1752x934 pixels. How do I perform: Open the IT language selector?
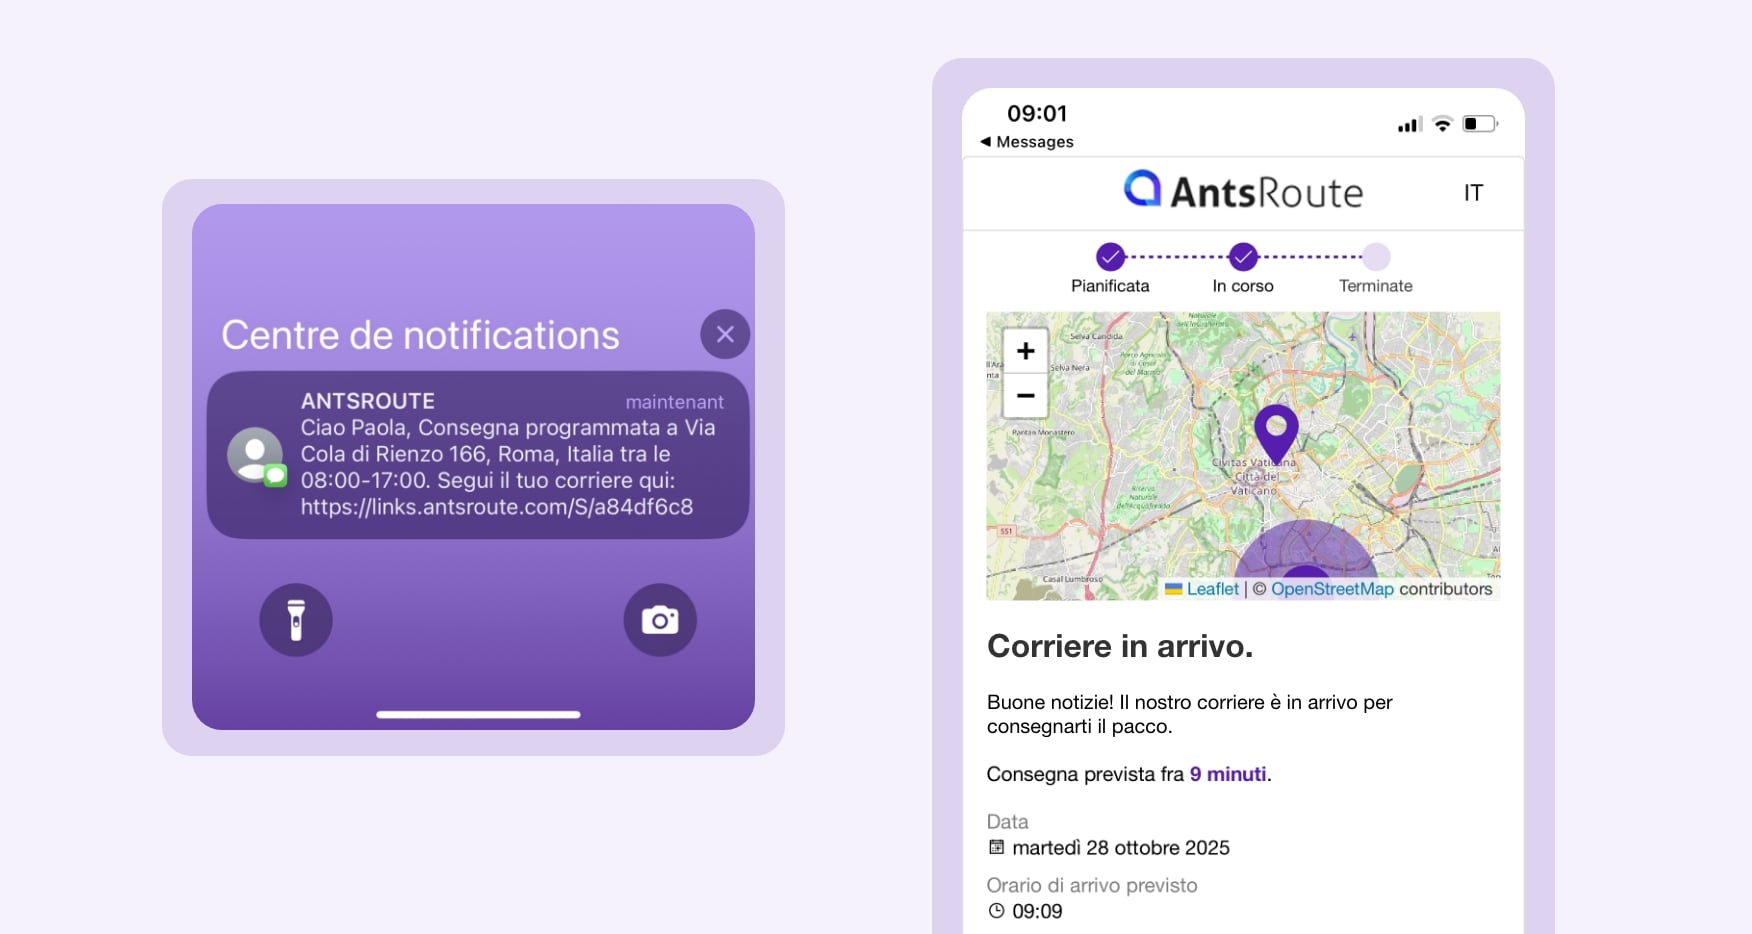1473,192
